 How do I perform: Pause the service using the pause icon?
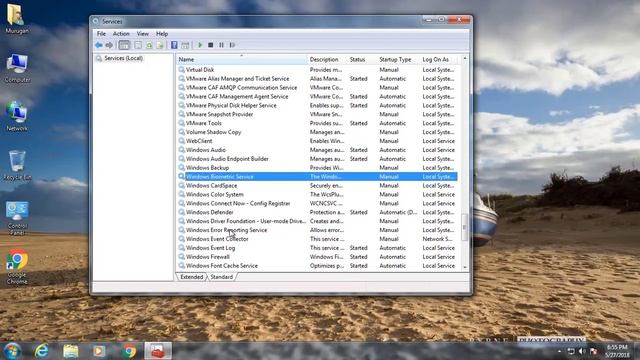click(221, 45)
